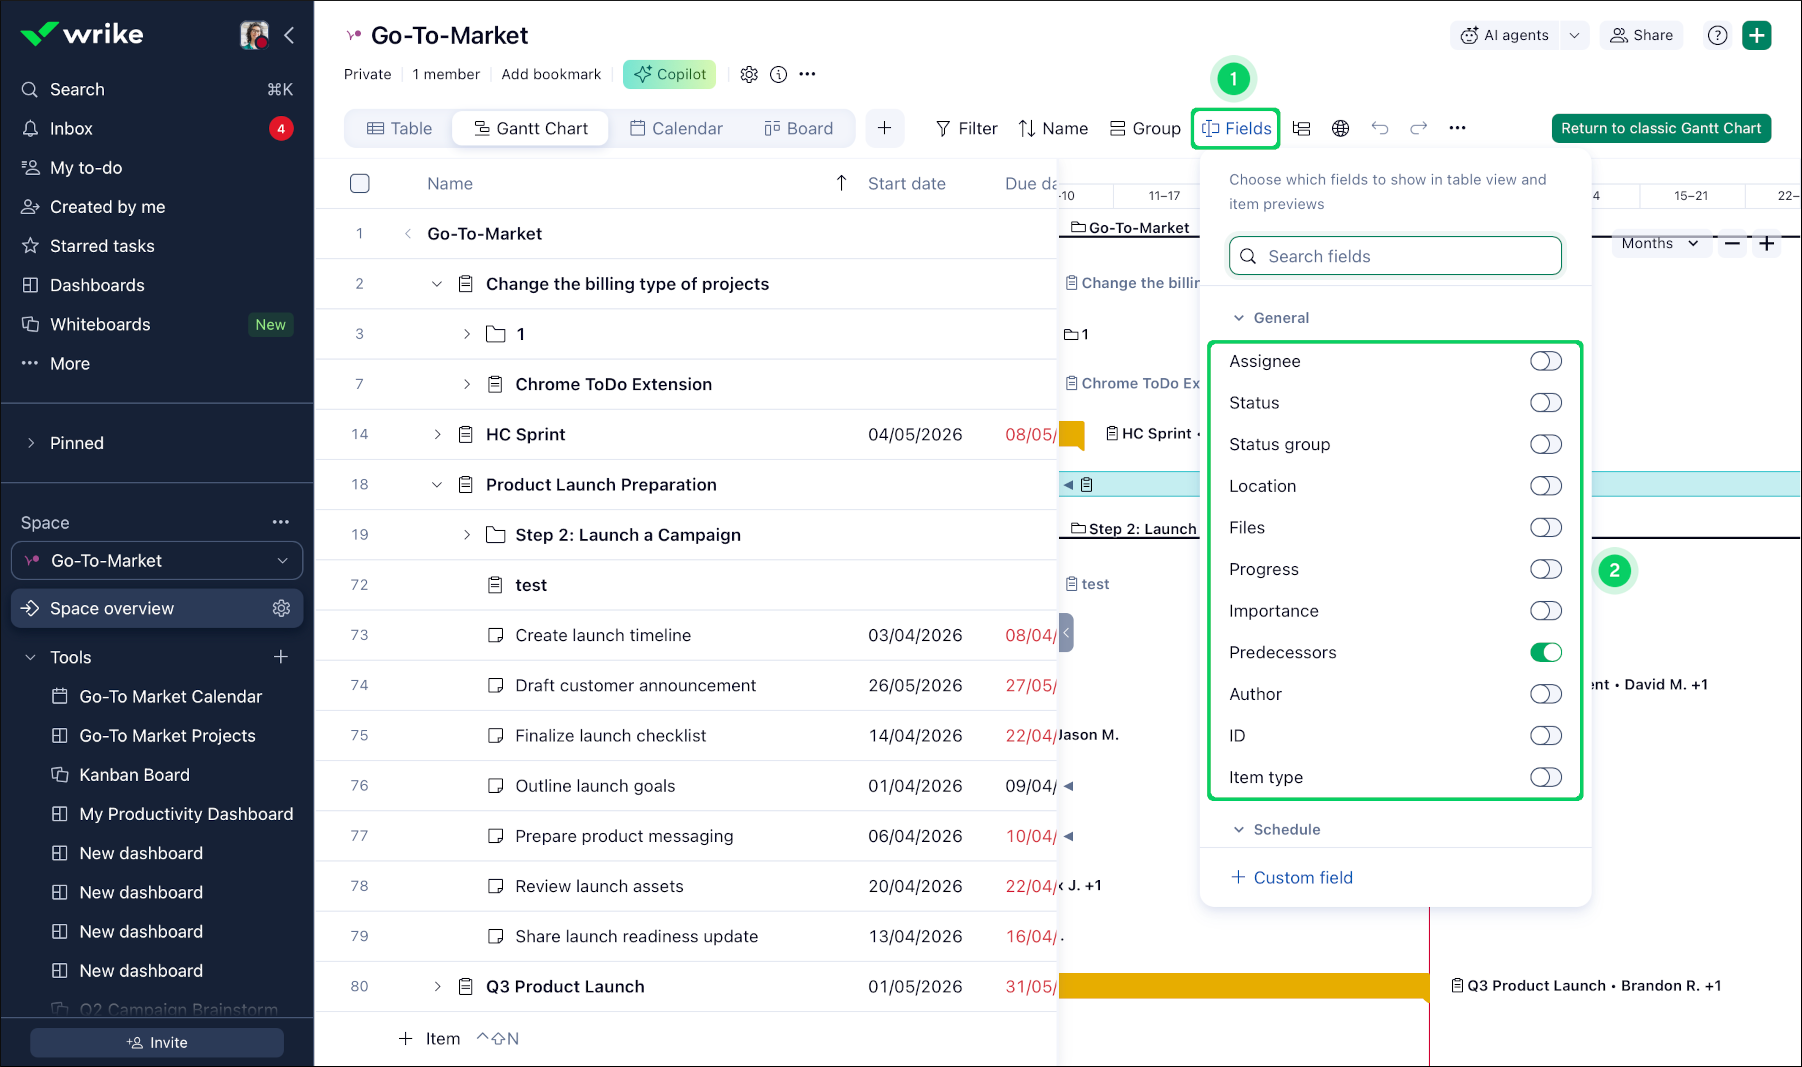The image size is (1802, 1067).
Task: Redo the last action
Action: pyautogui.click(x=1418, y=128)
